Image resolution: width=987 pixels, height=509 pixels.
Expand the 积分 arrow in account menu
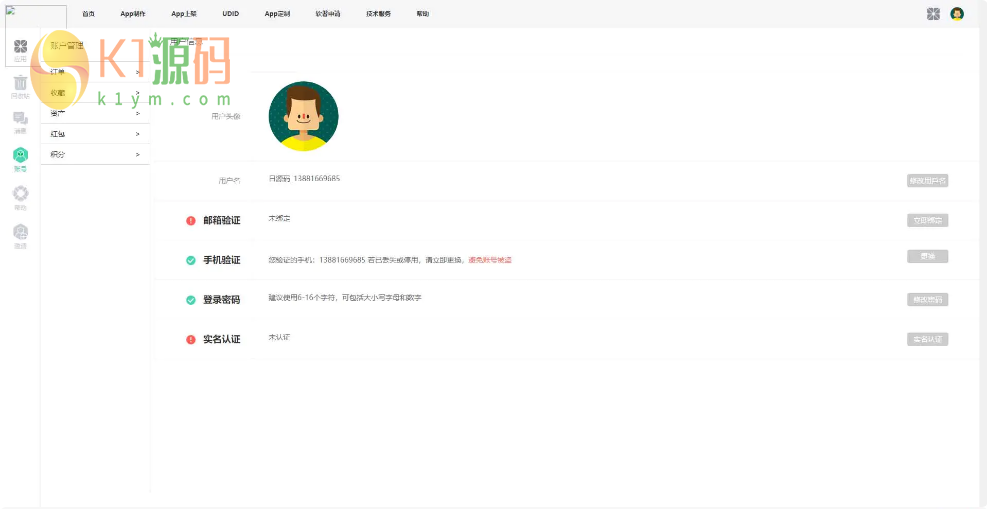[x=137, y=154]
